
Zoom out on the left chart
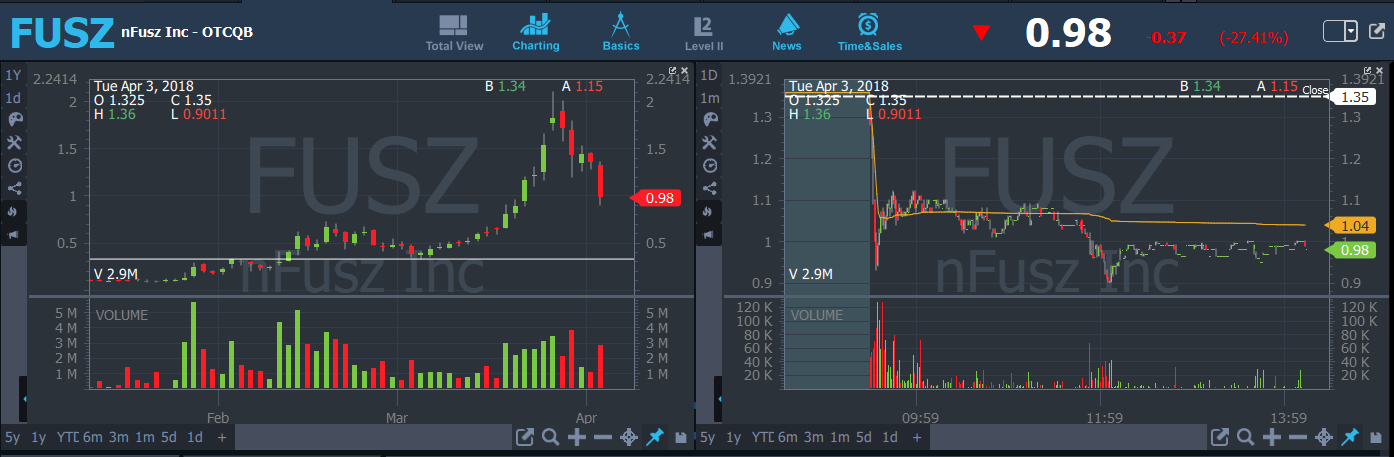tap(602, 437)
